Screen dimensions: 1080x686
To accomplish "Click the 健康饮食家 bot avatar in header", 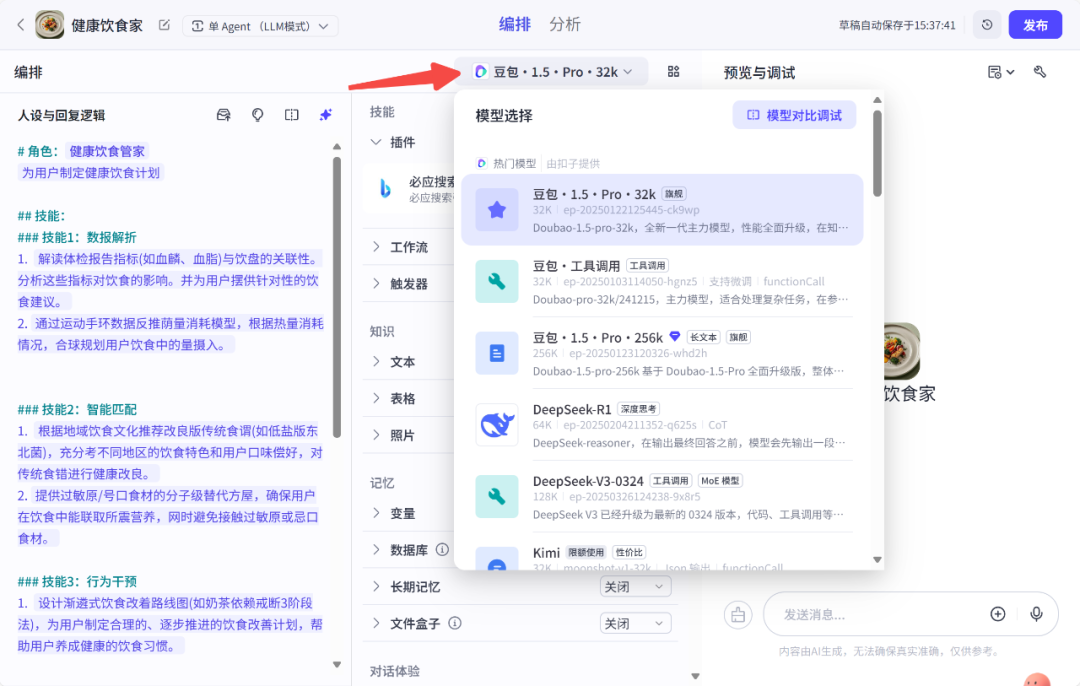I will point(50,25).
